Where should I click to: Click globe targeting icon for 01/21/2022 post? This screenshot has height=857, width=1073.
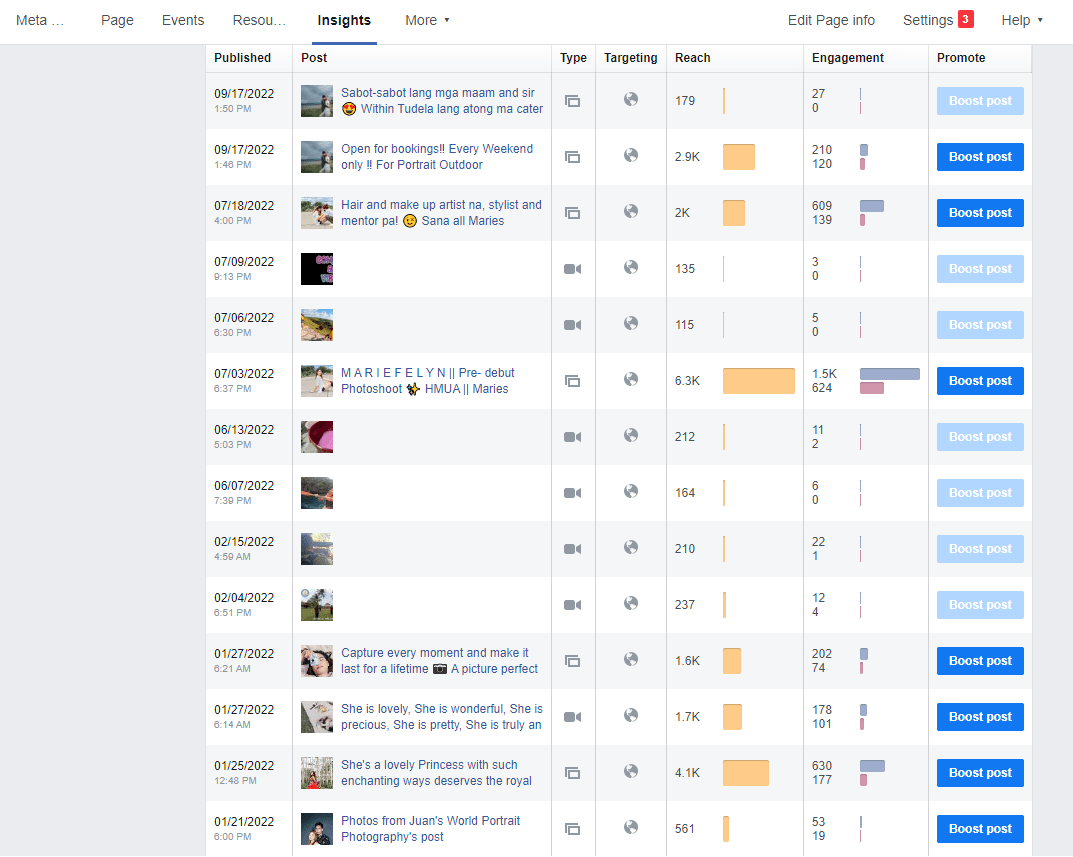click(631, 828)
